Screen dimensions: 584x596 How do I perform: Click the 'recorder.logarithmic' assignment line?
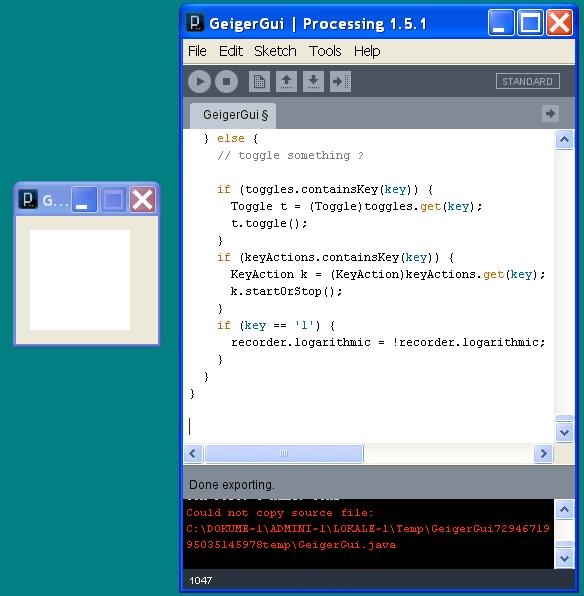(x=388, y=342)
